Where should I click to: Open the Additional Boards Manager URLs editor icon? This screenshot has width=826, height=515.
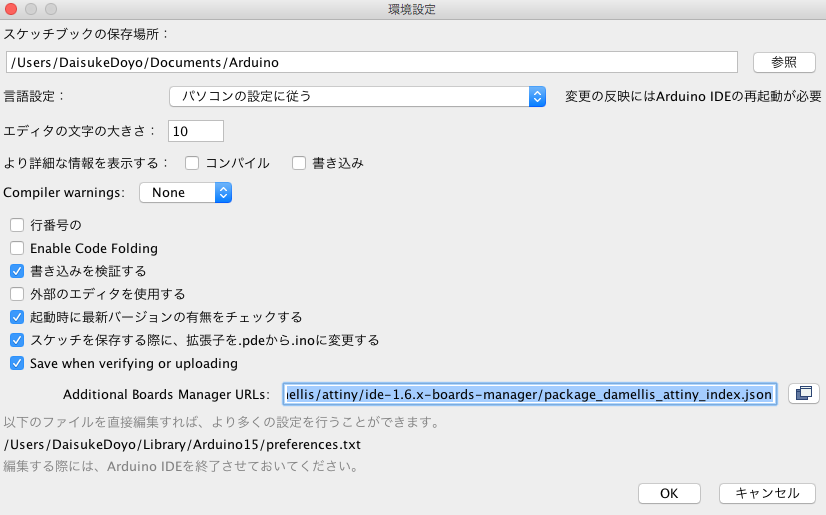(x=803, y=393)
